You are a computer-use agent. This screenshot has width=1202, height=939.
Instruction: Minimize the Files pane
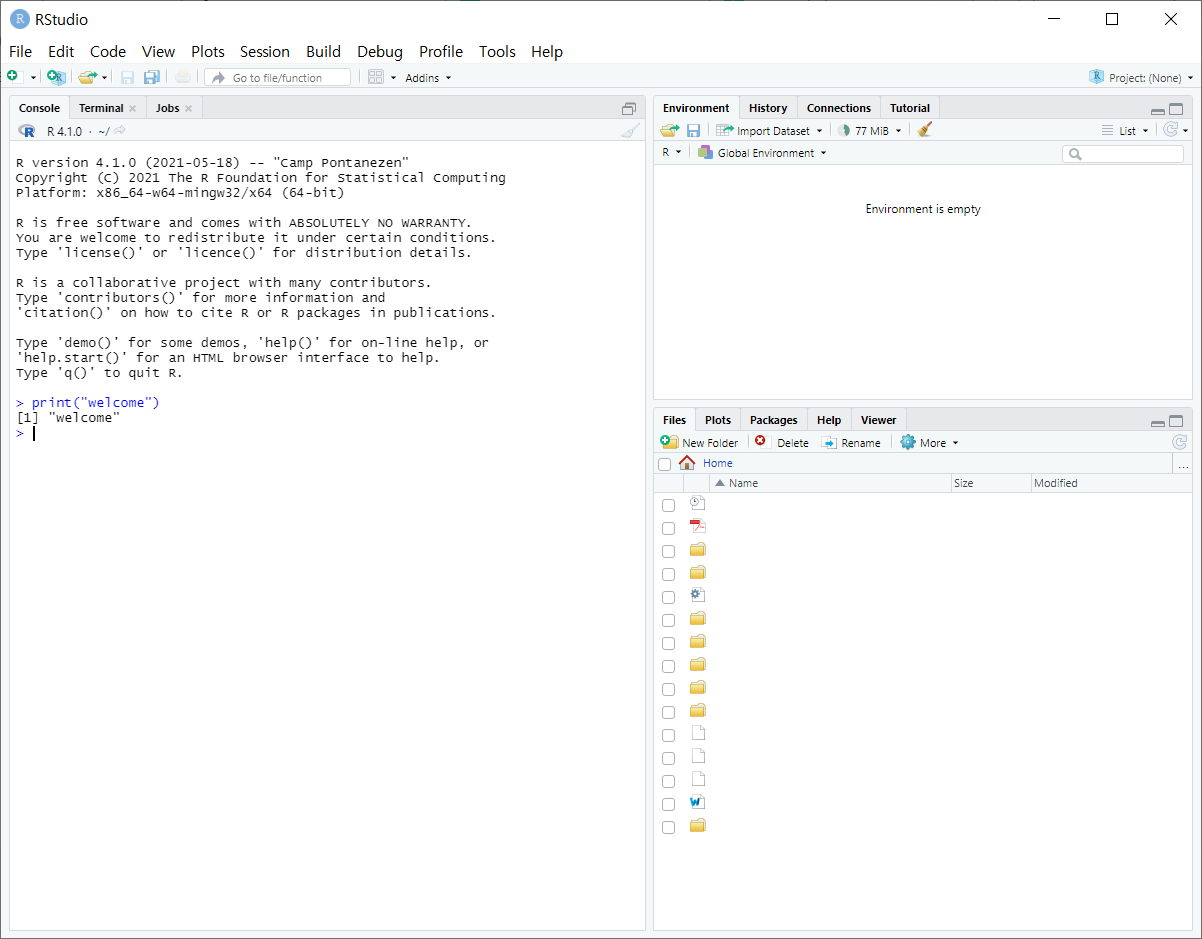[1158, 422]
